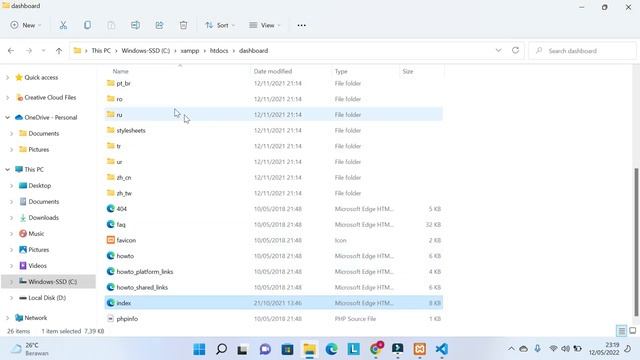Select the 404 Edge HTML file
The image size is (640, 360).
click(273, 209)
